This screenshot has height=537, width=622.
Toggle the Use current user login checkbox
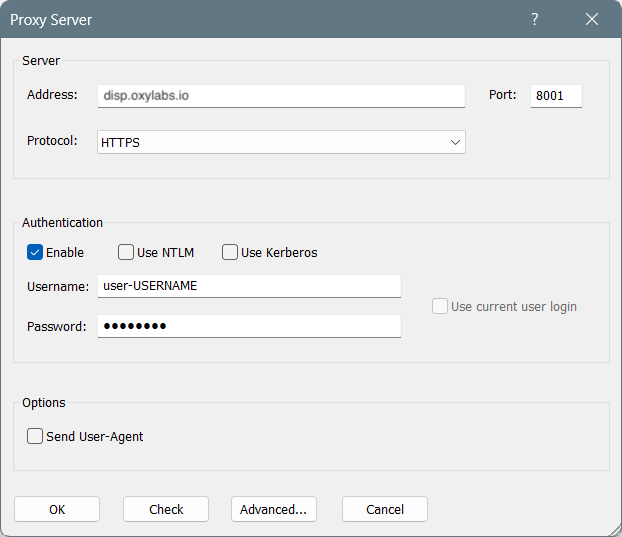(440, 306)
